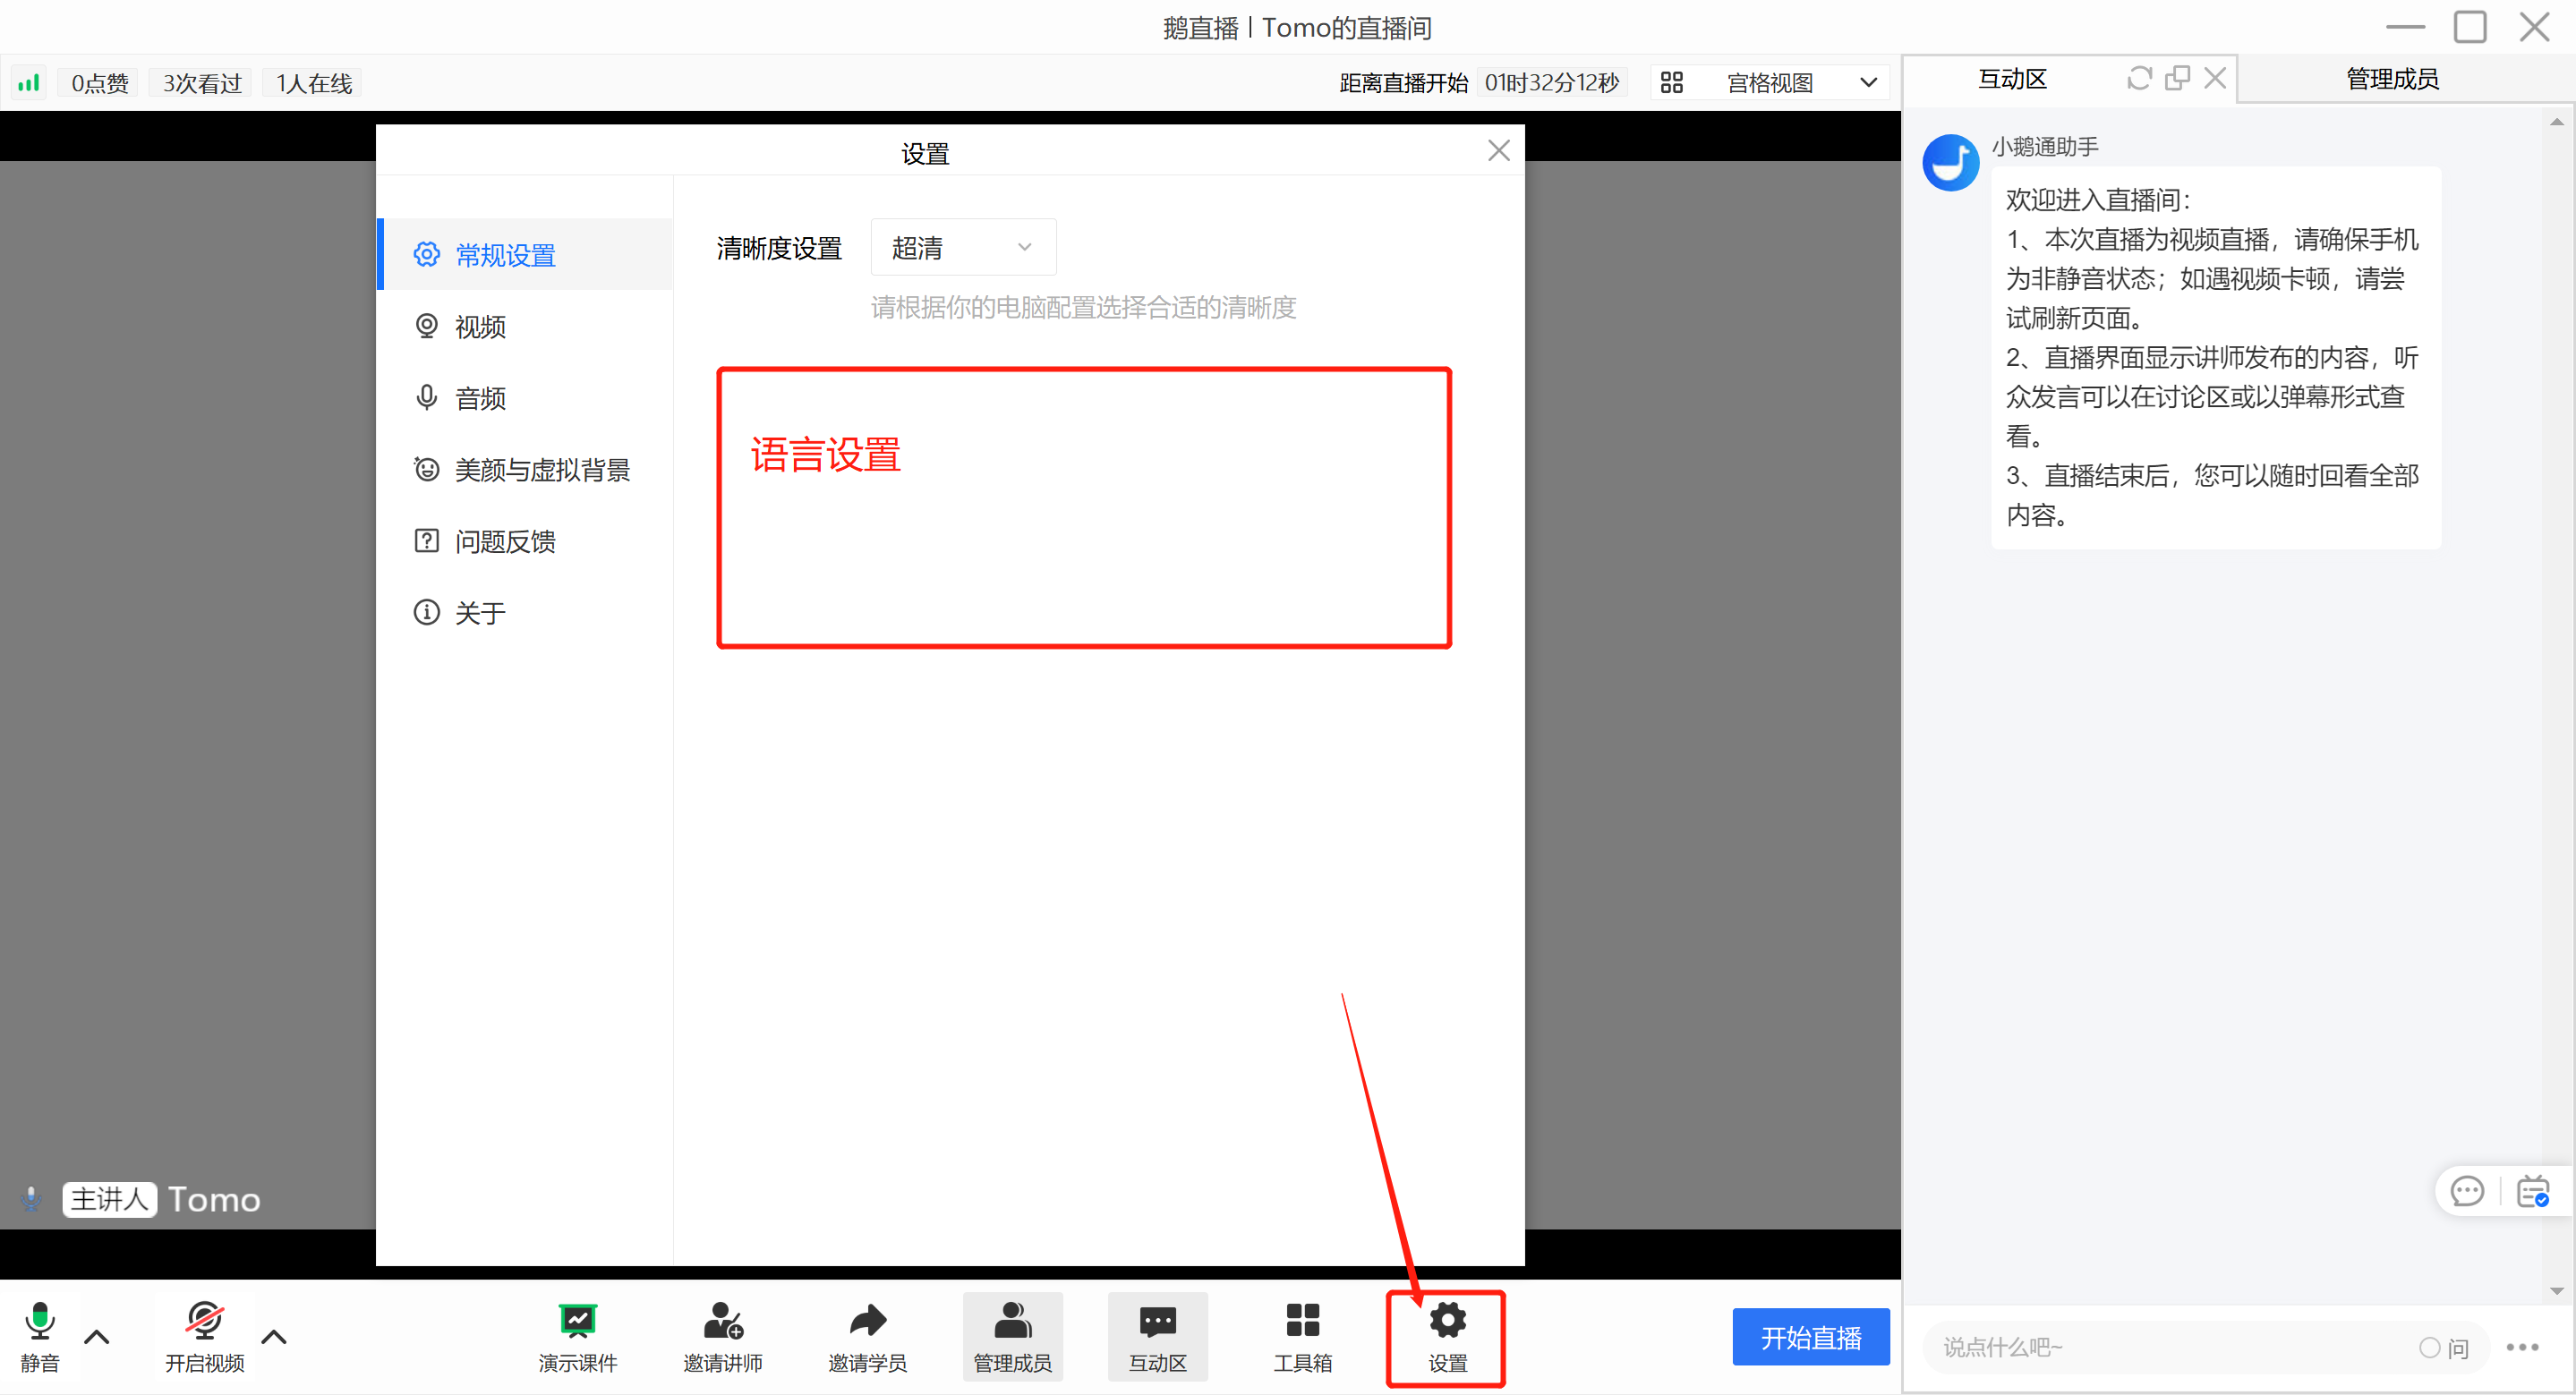2576x1395 pixels.
Task: Close the 设置 dialog
Action: [1498, 151]
